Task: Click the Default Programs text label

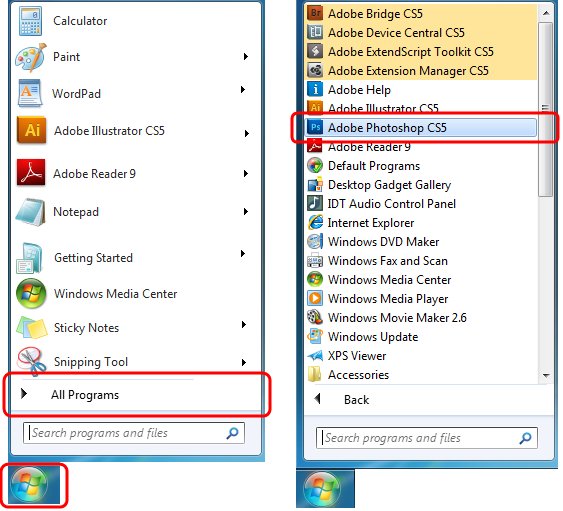Action: 374,166
